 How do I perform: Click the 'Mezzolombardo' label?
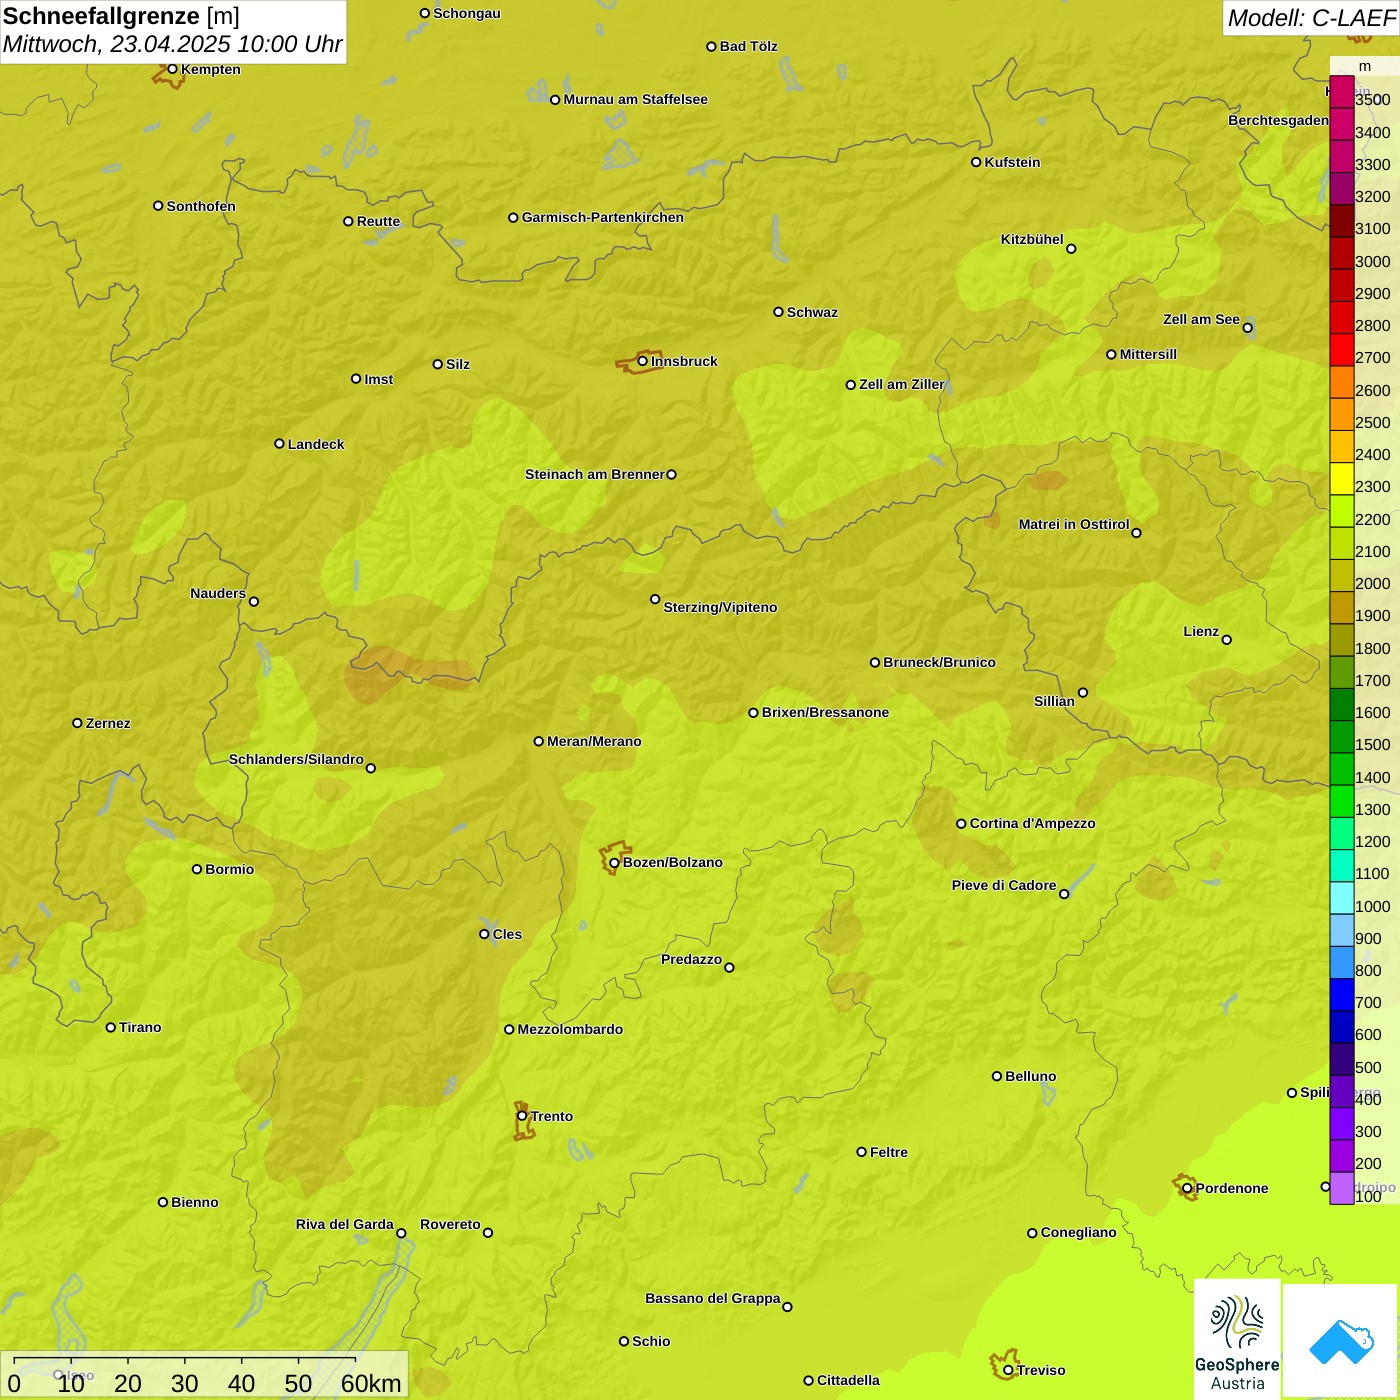(x=570, y=1029)
